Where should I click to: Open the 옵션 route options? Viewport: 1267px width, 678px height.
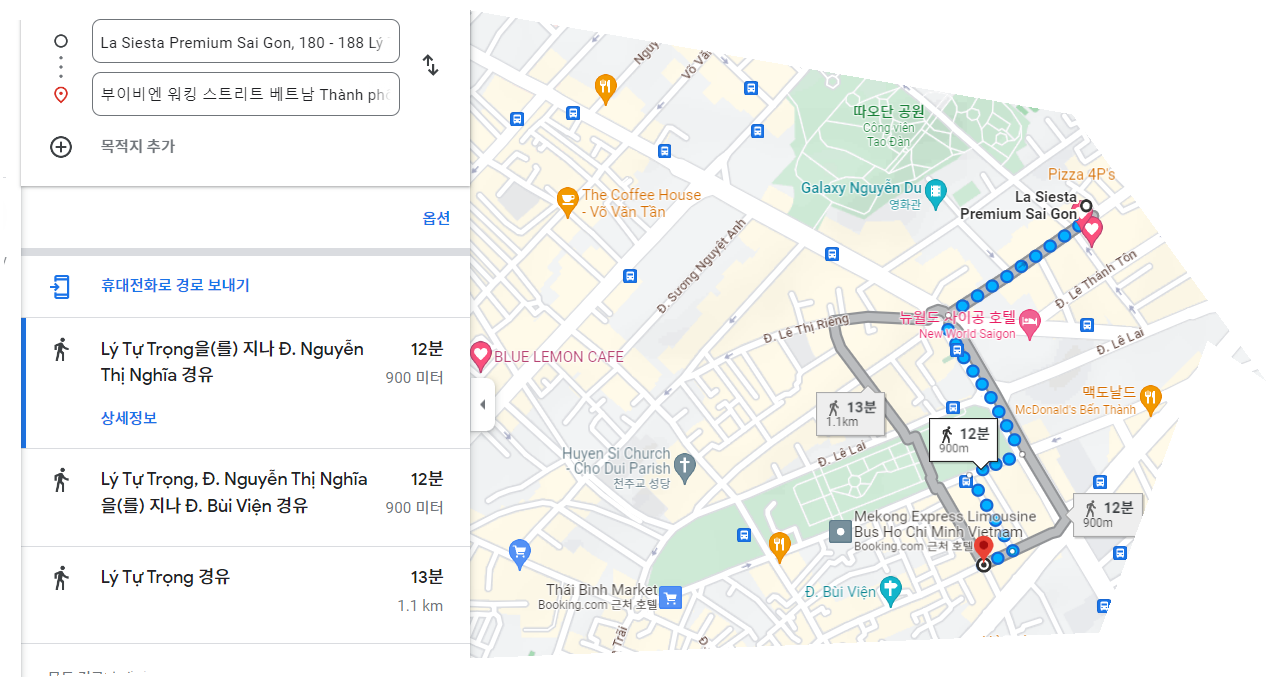point(436,218)
